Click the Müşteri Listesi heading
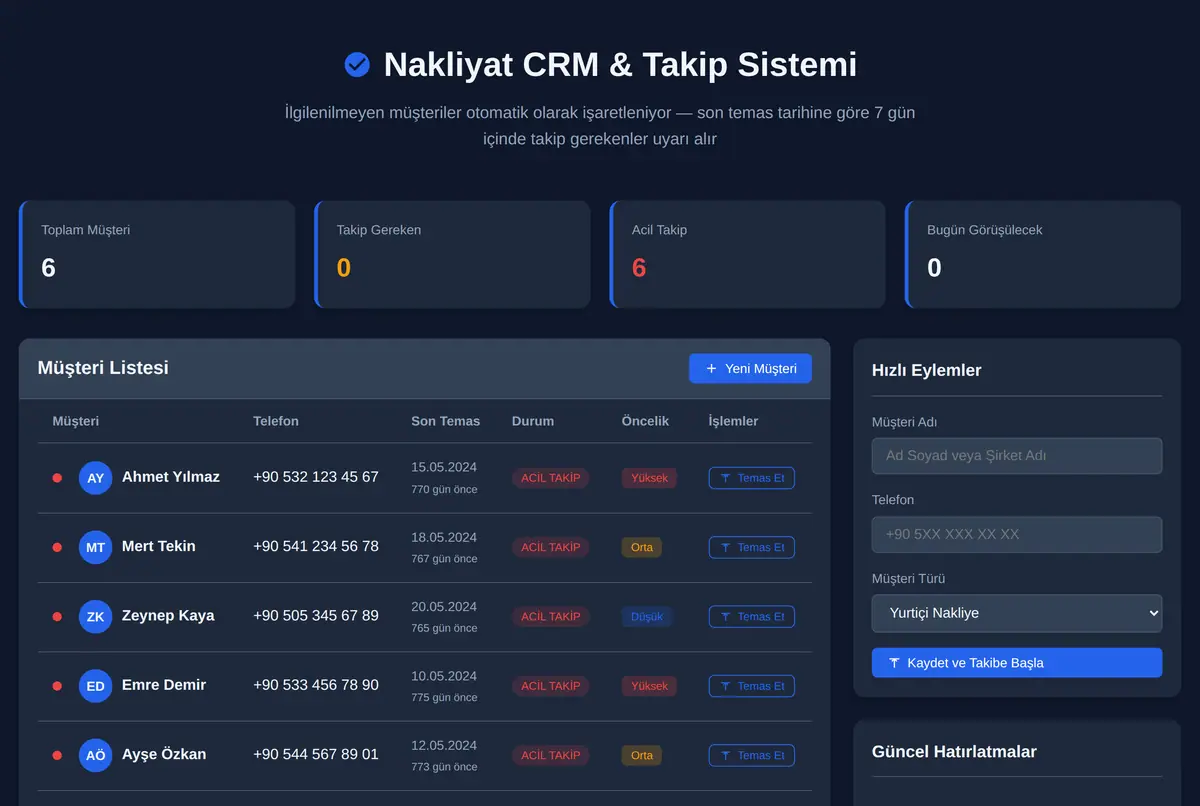The width and height of the screenshot is (1200, 806). pos(103,368)
